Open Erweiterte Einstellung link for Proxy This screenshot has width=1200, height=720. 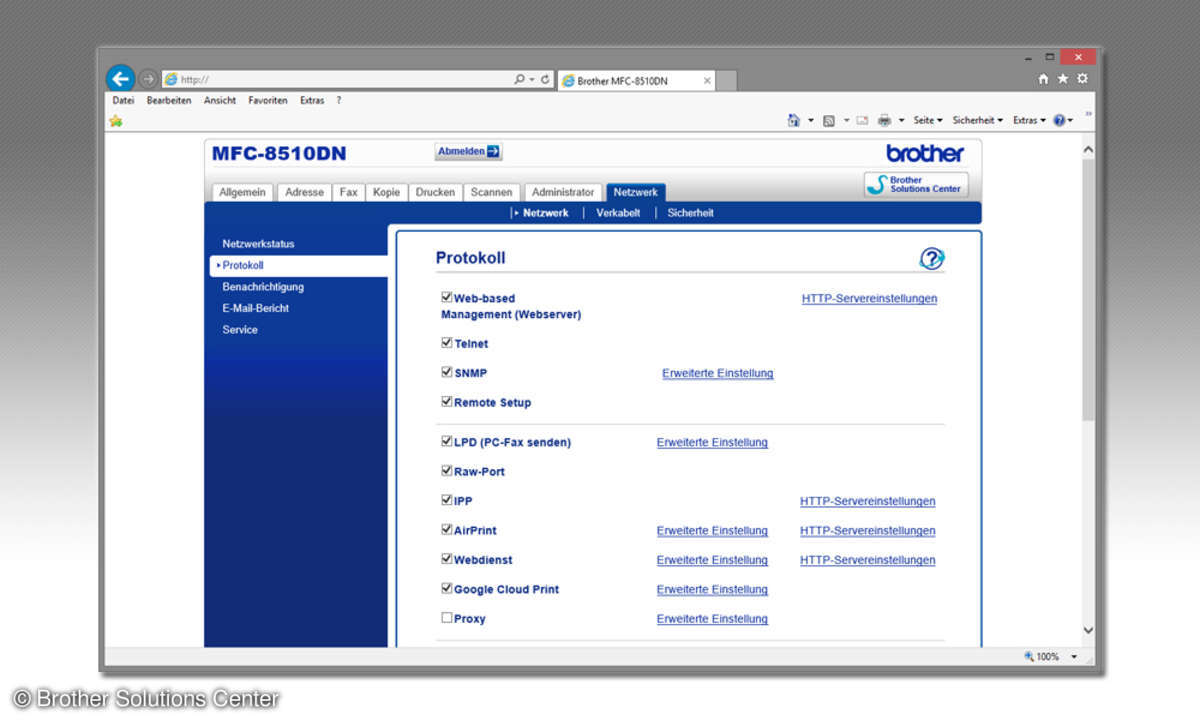pyautogui.click(x=712, y=619)
